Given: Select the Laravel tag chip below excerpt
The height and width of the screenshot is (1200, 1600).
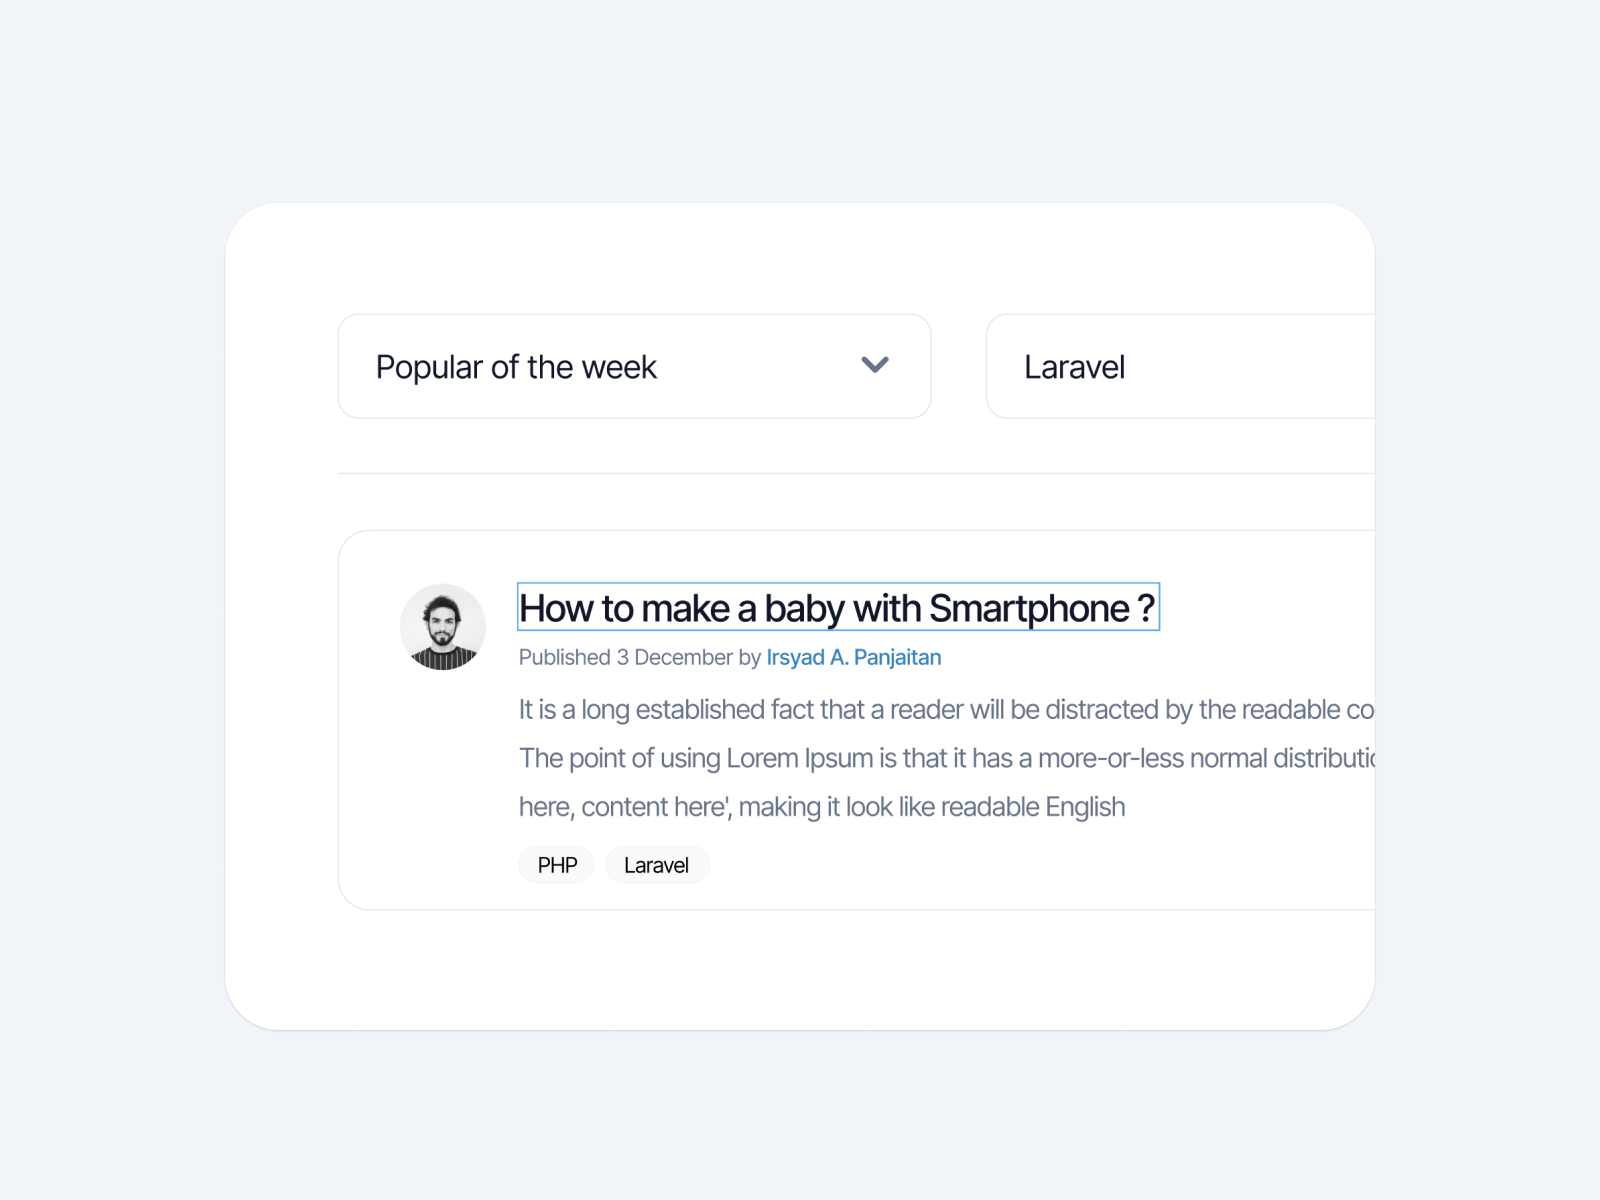Looking at the screenshot, I should click(657, 865).
